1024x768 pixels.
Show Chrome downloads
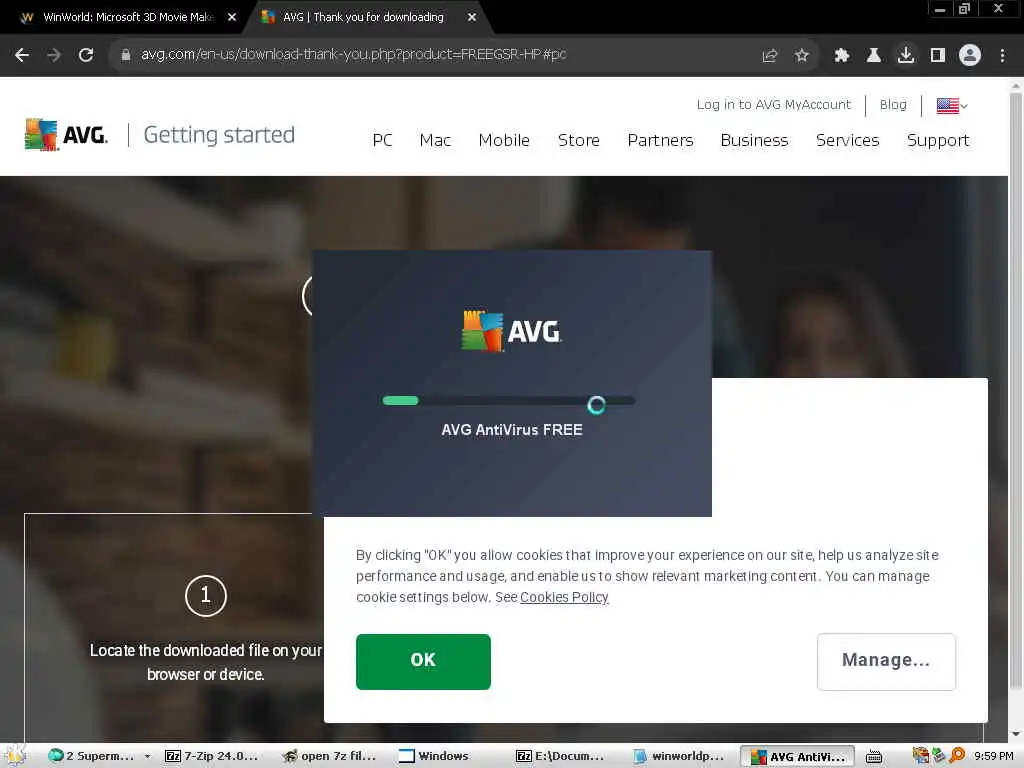pyautogui.click(x=906, y=55)
